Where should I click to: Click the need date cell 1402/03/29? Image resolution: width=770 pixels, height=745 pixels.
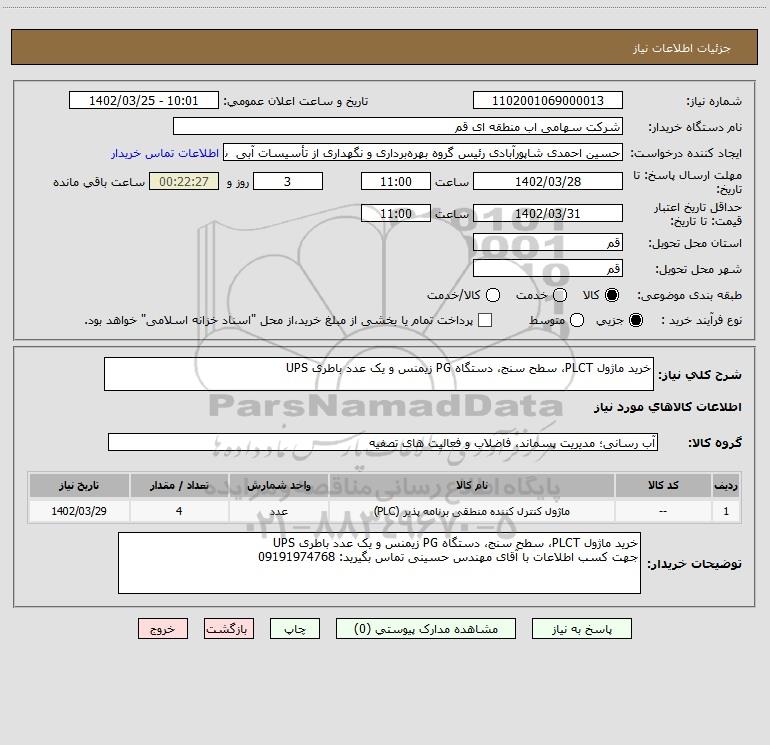point(79,511)
